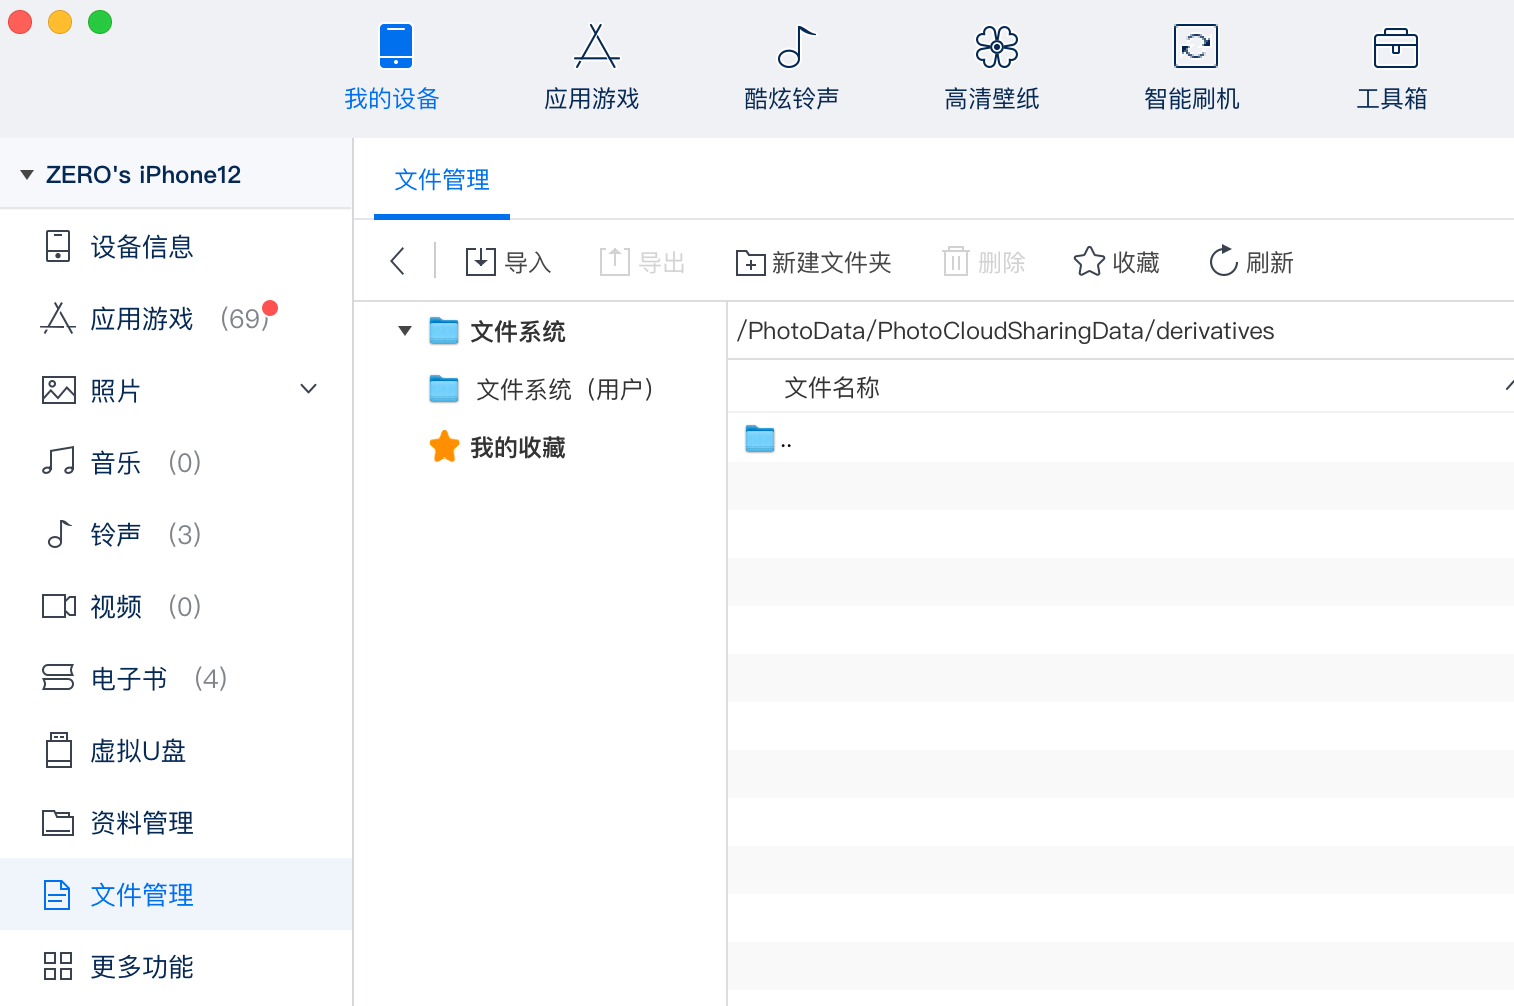
Task: Collapse the 文件系统 tree node
Action: [405, 331]
